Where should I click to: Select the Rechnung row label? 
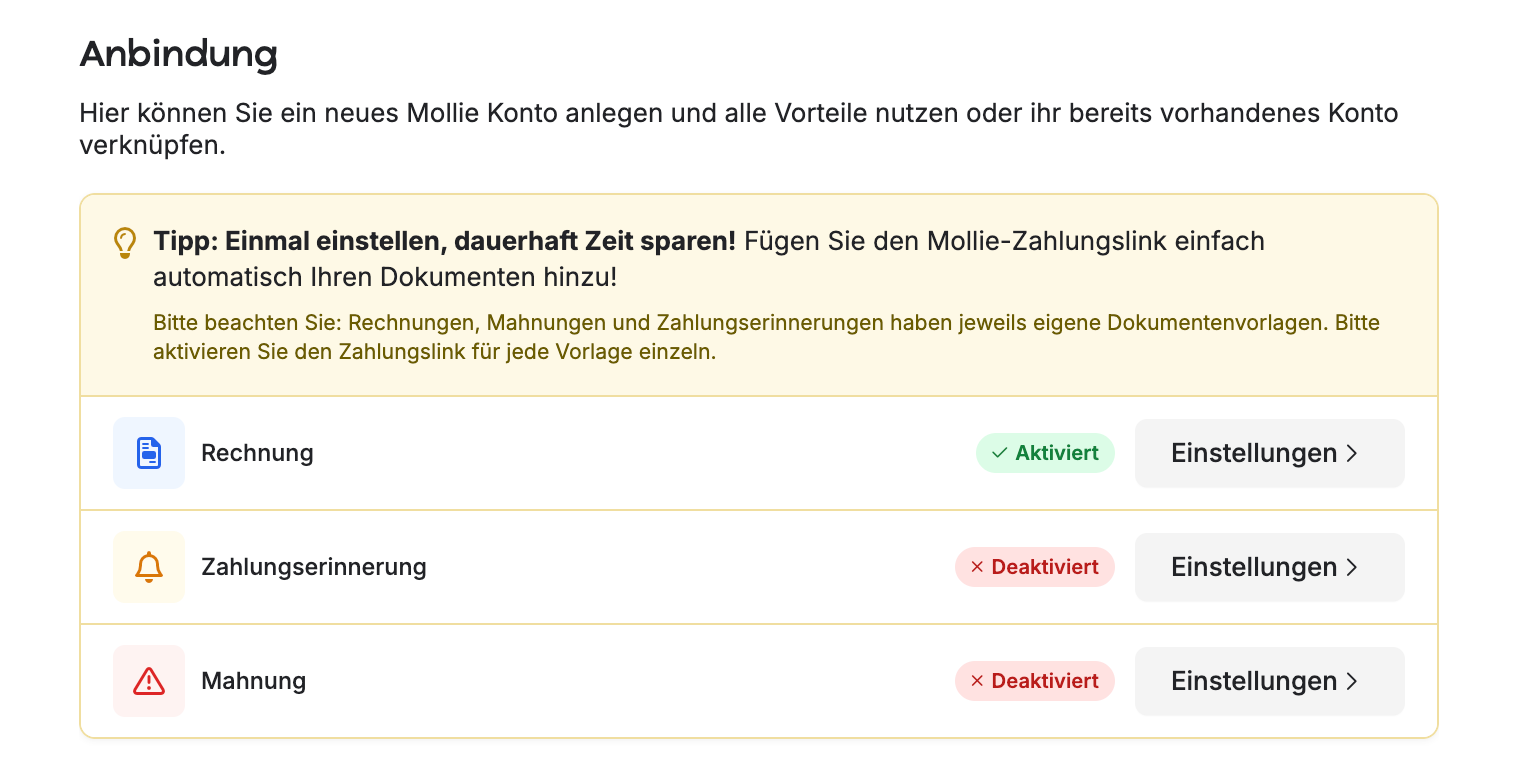coord(257,453)
